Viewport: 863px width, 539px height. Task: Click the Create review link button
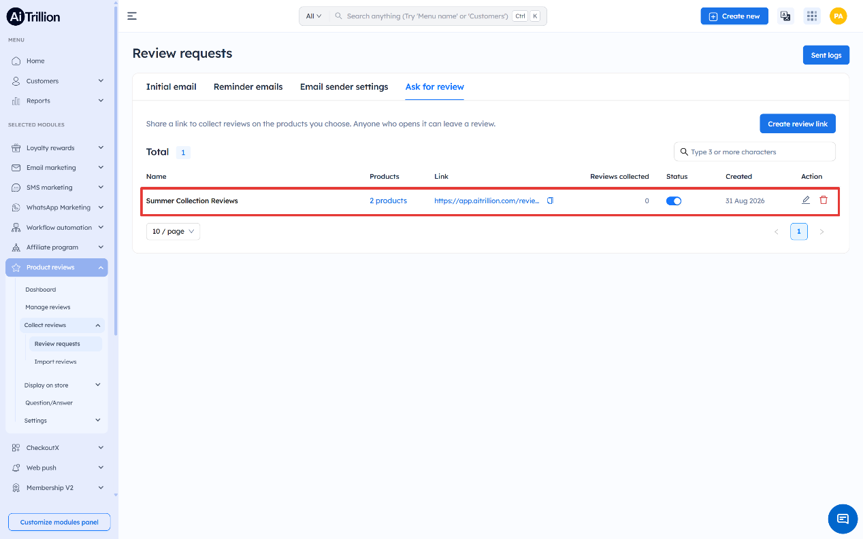pyautogui.click(x=798, y=124)
